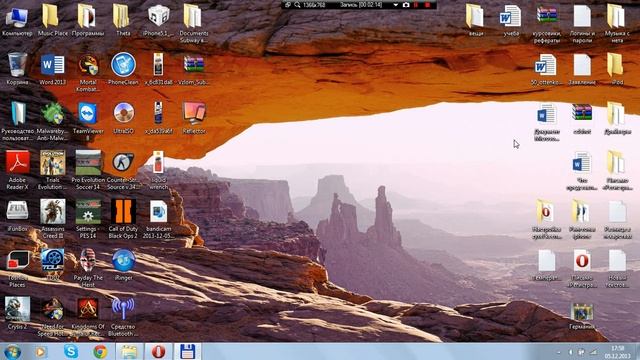Open the Theta folder icon
The width and height of the screenshot is (640, 360).
pyautogui.click(x=123, y=20)
